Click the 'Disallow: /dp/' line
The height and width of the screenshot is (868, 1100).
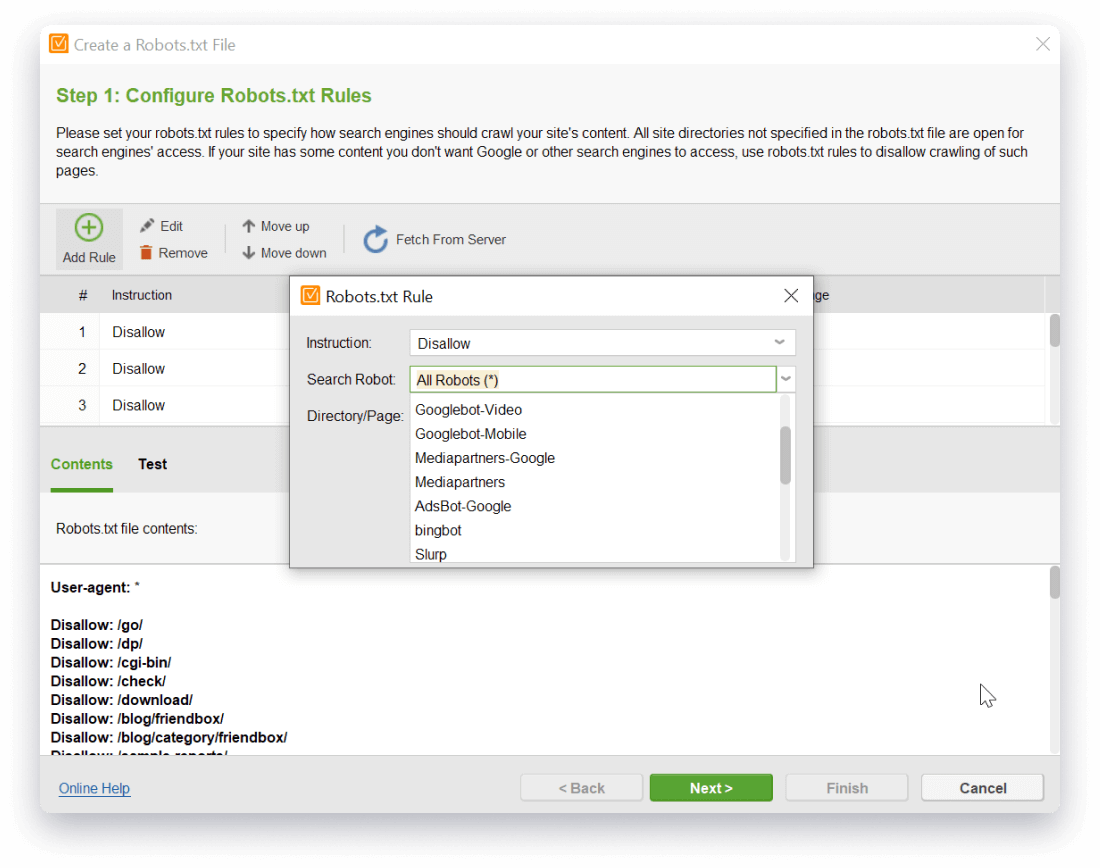coord(97,643)
